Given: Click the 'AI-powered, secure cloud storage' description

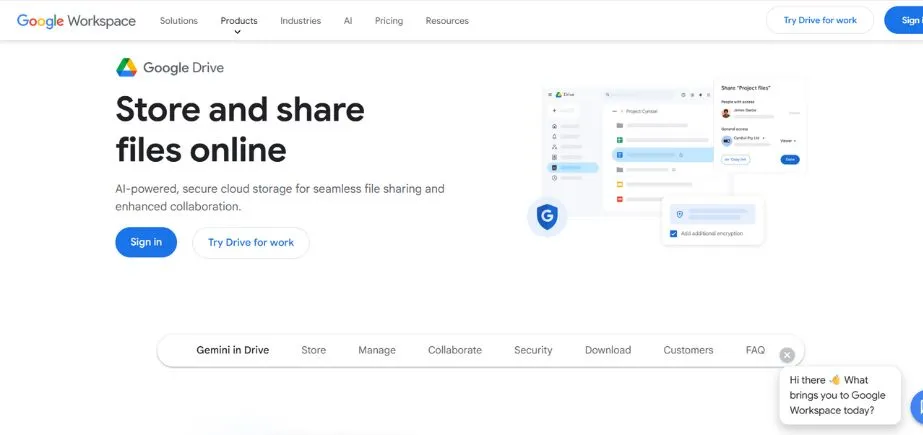Looking at the screenshot, I should [x=280, y=198].
